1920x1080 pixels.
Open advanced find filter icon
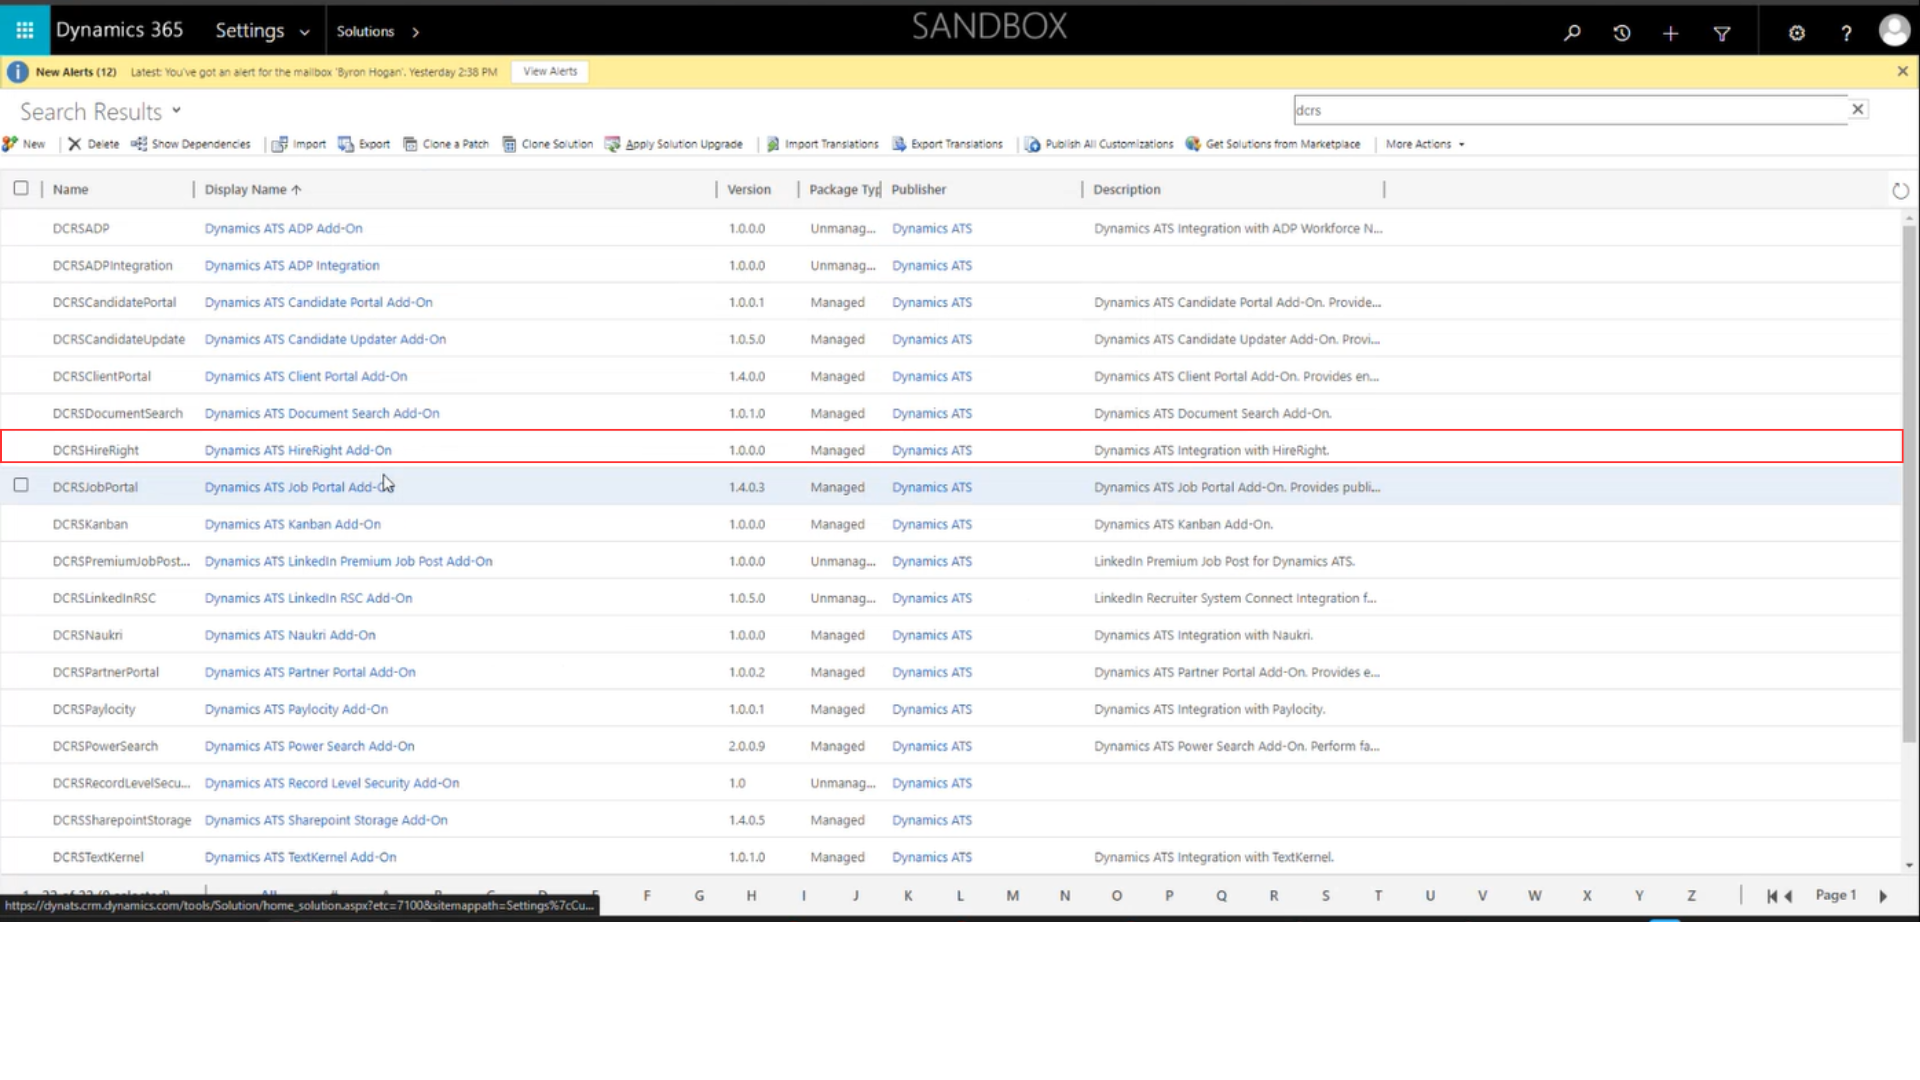pyautogui.click(x=1721, y=33)
